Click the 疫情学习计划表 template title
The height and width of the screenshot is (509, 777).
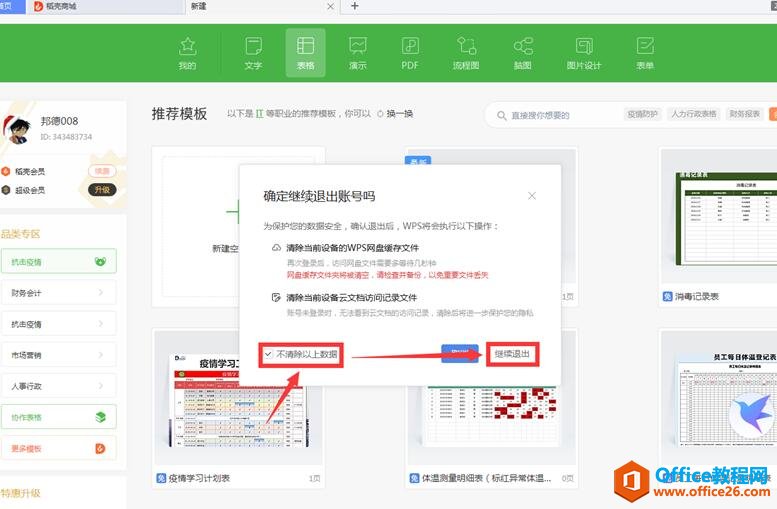tap(199, 478)
